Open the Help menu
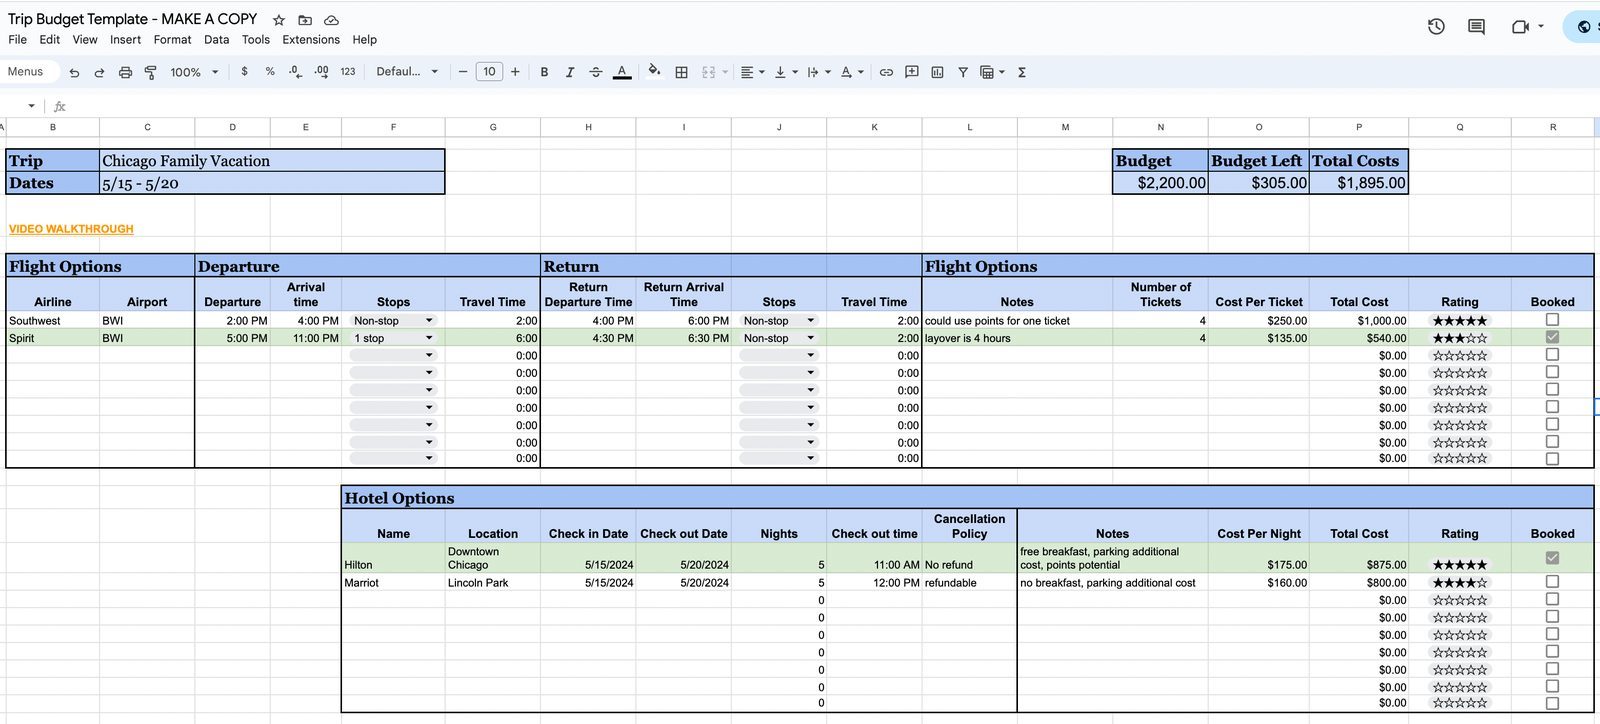1600x724 pixels. click(x=365, y=40)
